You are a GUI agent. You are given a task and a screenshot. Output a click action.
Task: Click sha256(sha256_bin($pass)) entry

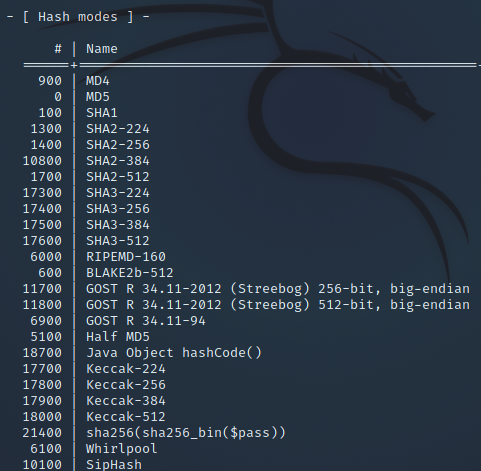pos(186,433)
